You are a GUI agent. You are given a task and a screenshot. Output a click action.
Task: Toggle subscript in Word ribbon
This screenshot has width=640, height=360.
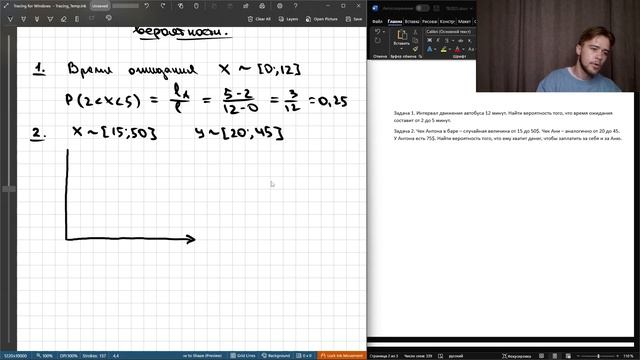pyautogui.click(x=470, y=40)
